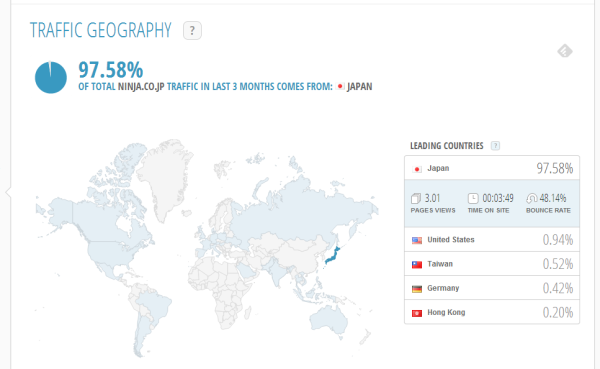600x369 pixels.
Task: Click the 00:03:49 time on site value
Action: coord(498,198)
